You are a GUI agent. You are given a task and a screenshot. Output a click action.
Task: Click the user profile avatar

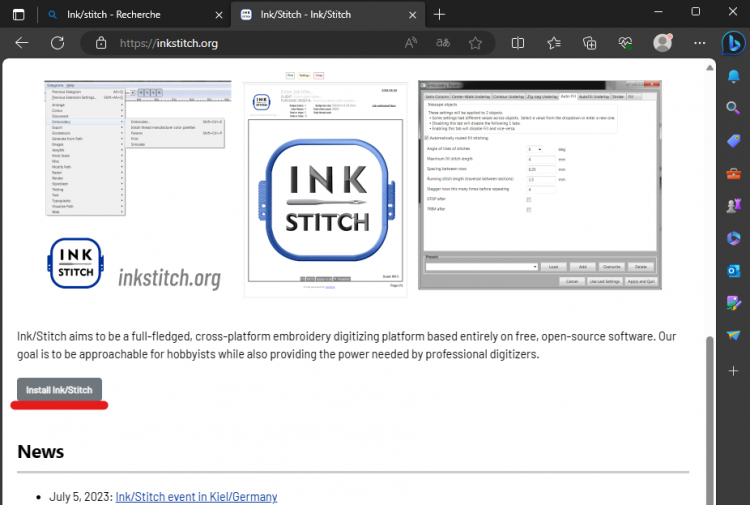tap(662, 43)
